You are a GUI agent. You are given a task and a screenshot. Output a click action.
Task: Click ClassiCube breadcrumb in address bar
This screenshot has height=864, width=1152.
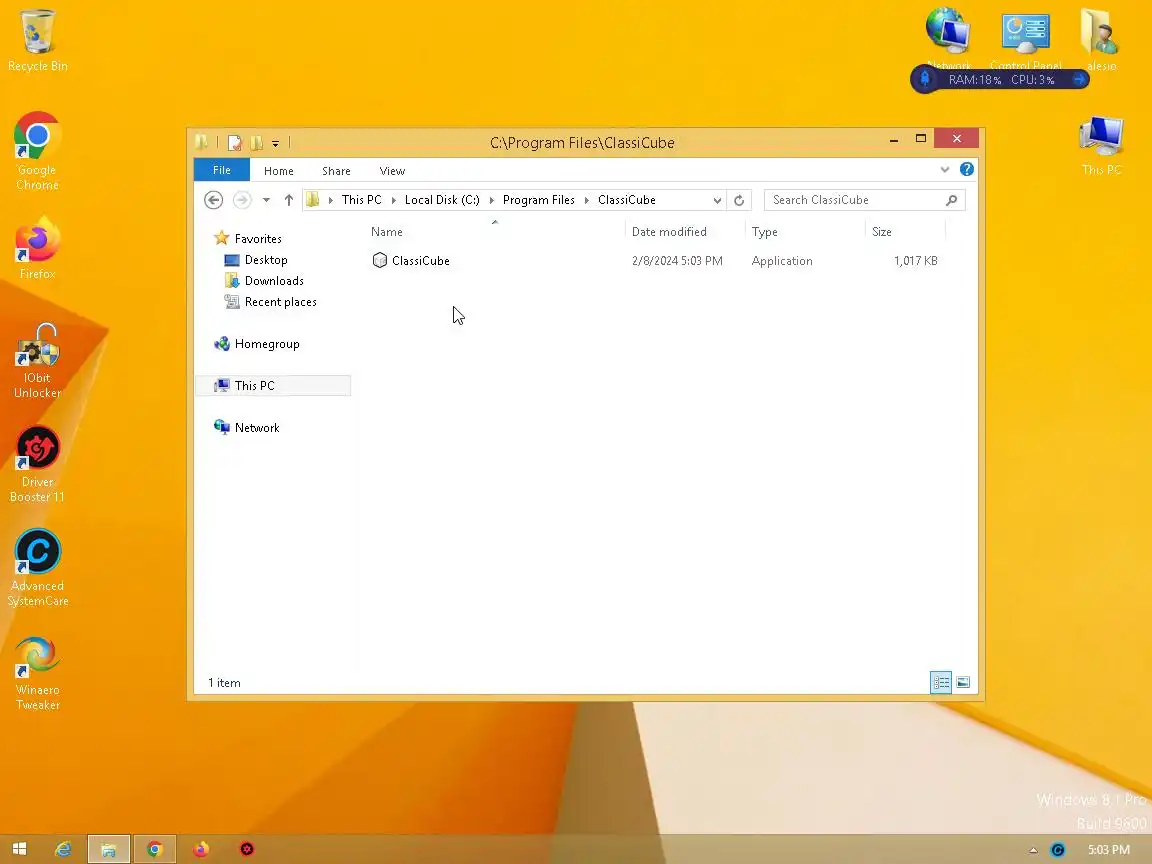click(x=627, y=200)
